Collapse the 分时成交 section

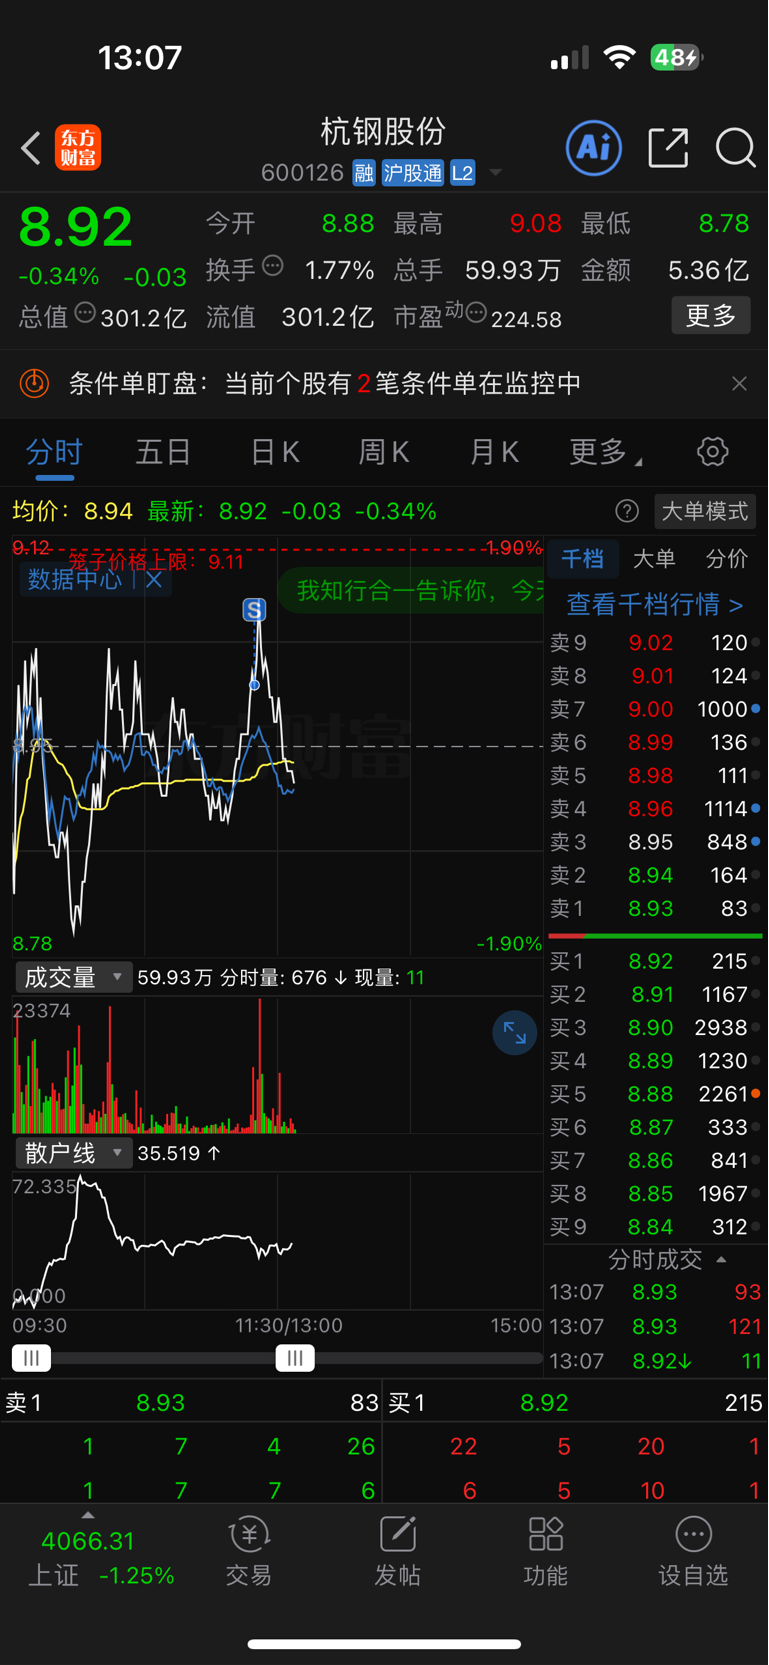point(666,1259)
